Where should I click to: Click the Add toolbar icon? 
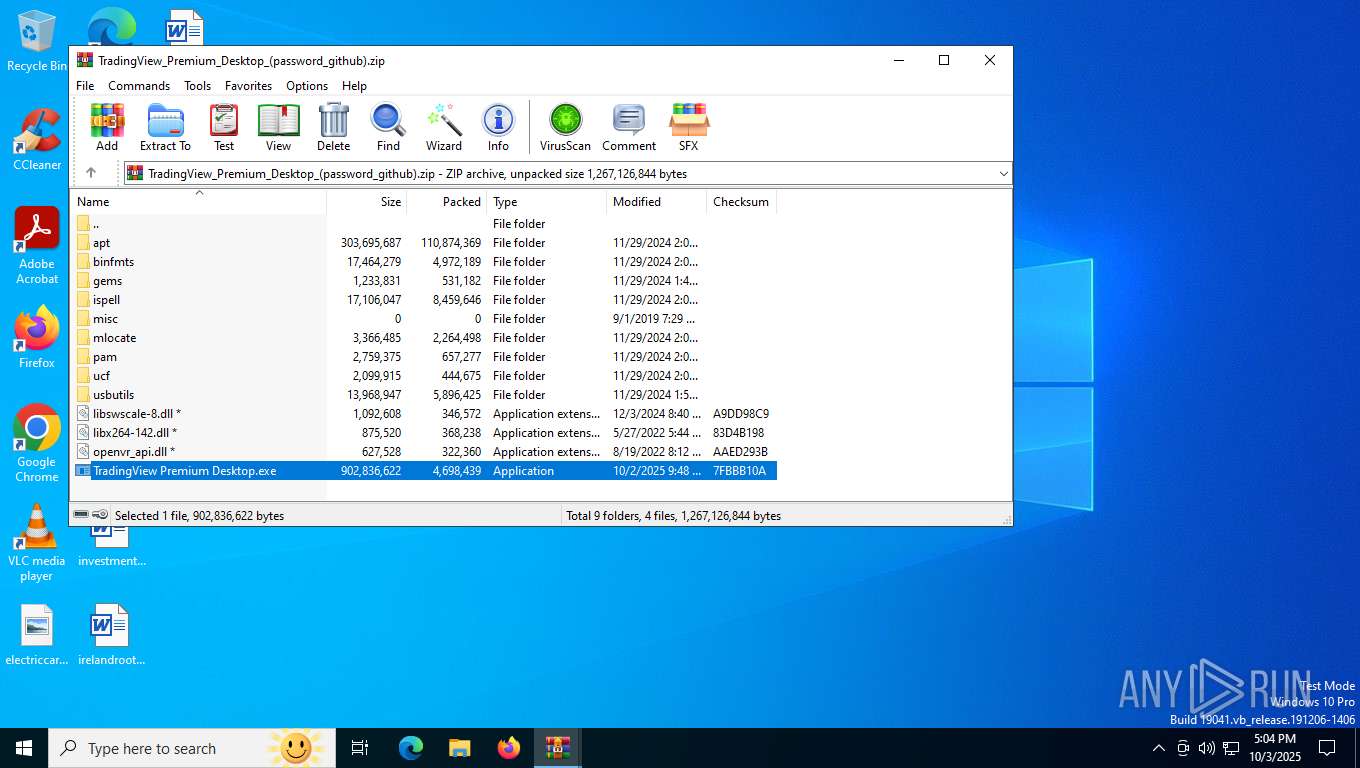point(107,127)
